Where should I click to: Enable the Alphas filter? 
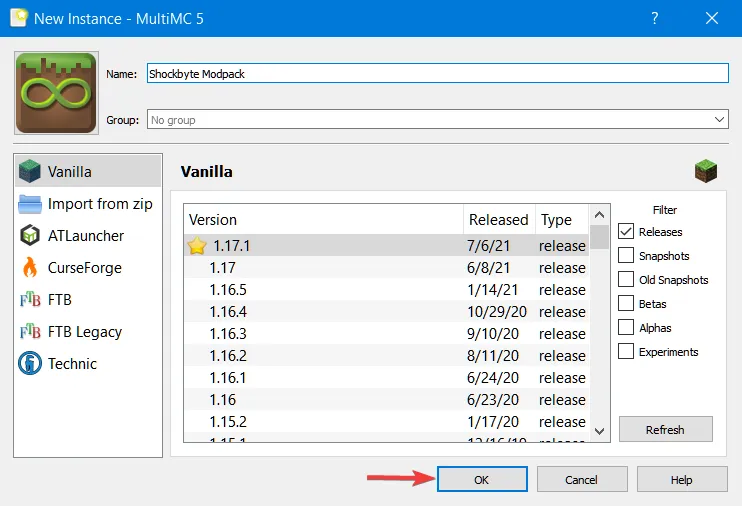point(626,327)
